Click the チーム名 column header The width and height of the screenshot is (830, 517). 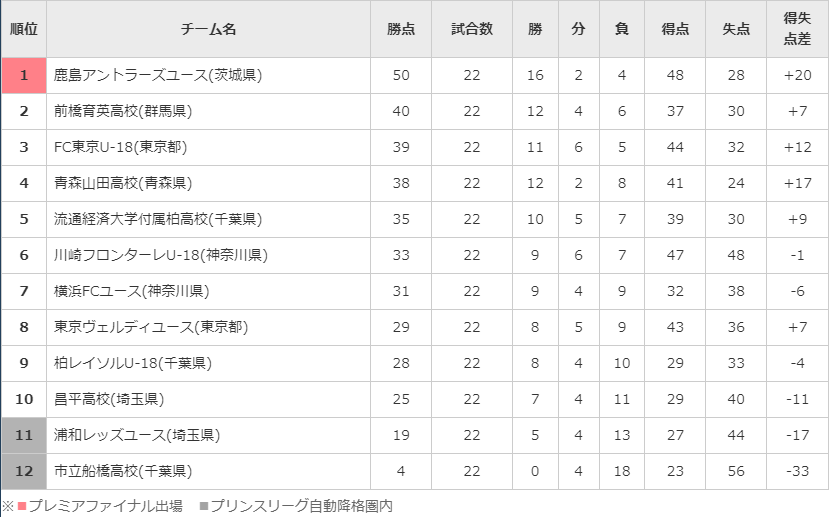208,29
